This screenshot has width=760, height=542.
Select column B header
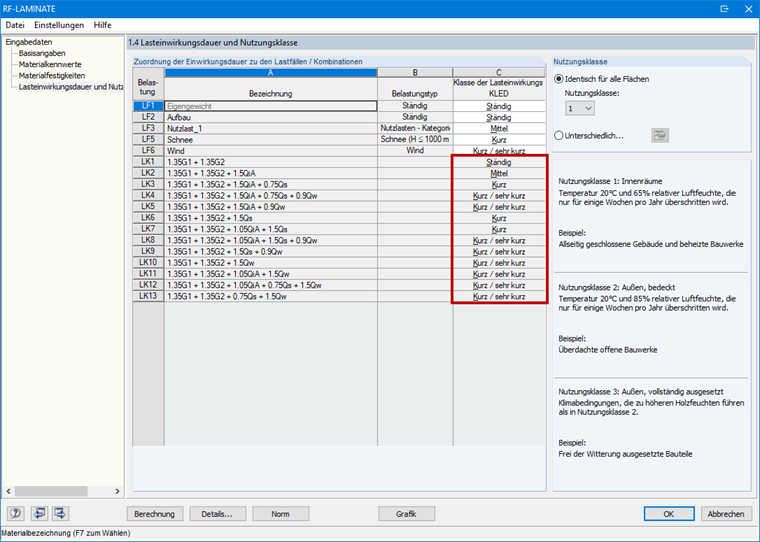415,73
